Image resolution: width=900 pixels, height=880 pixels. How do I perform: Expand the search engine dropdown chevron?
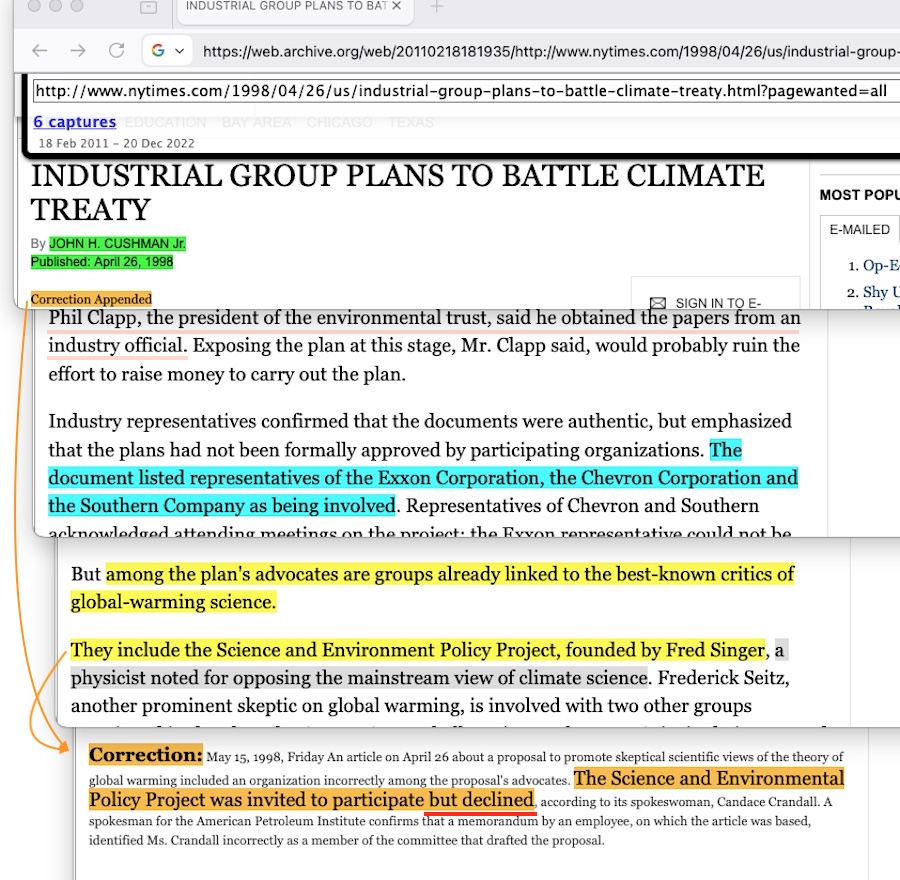(x=180, y=51)
